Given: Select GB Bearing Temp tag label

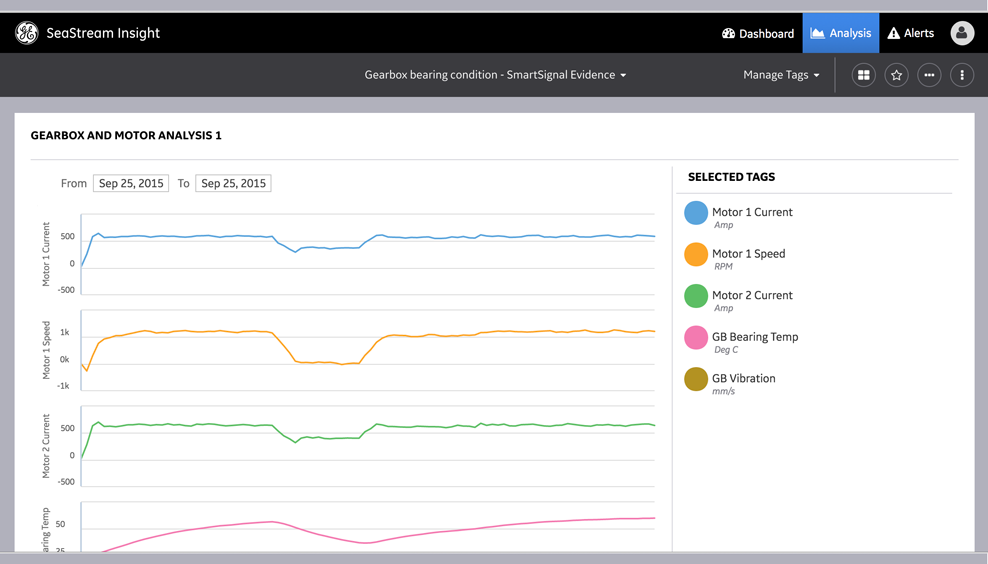Looking at the screenshot, I should point(755,337).
